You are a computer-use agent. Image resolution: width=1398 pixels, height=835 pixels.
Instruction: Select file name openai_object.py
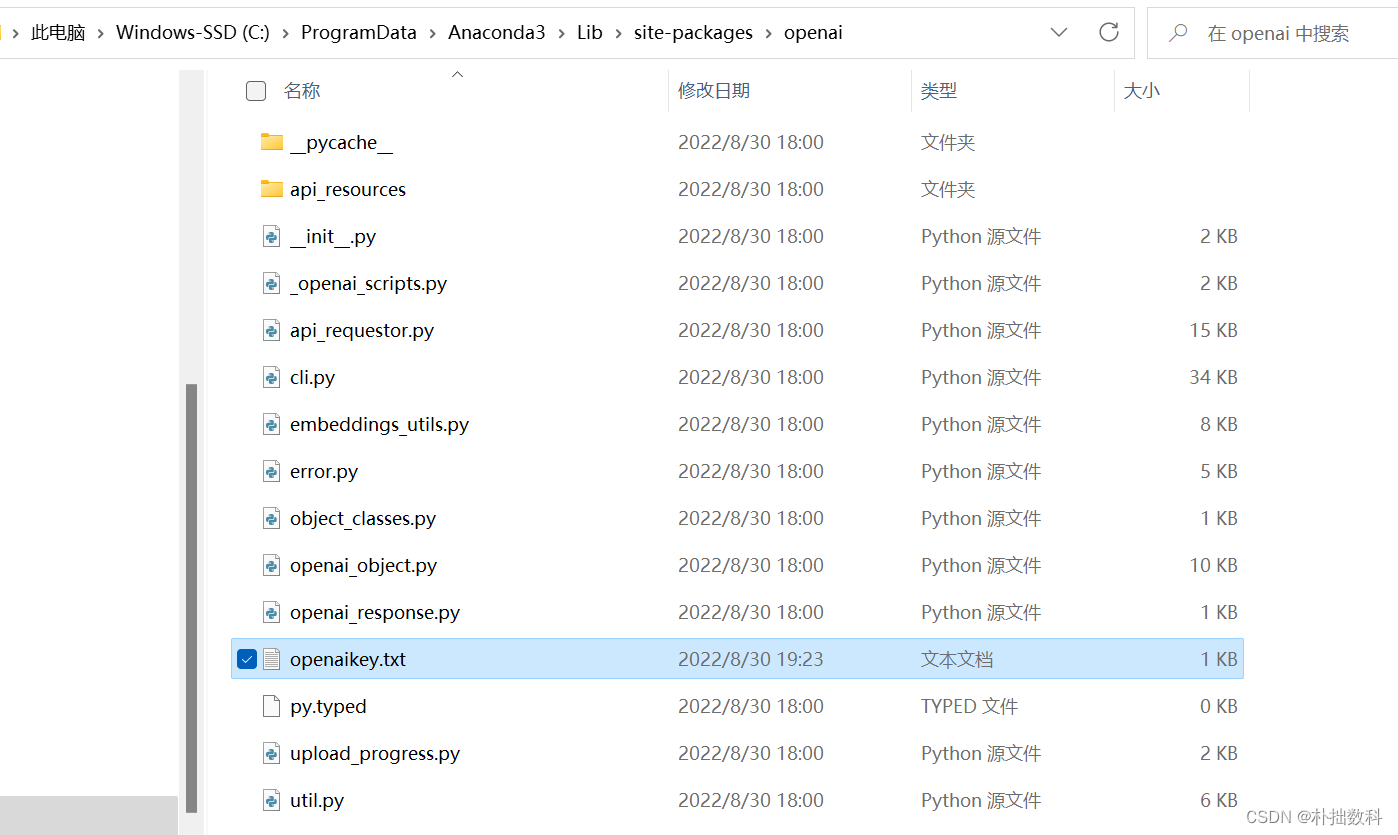point(364,566)
